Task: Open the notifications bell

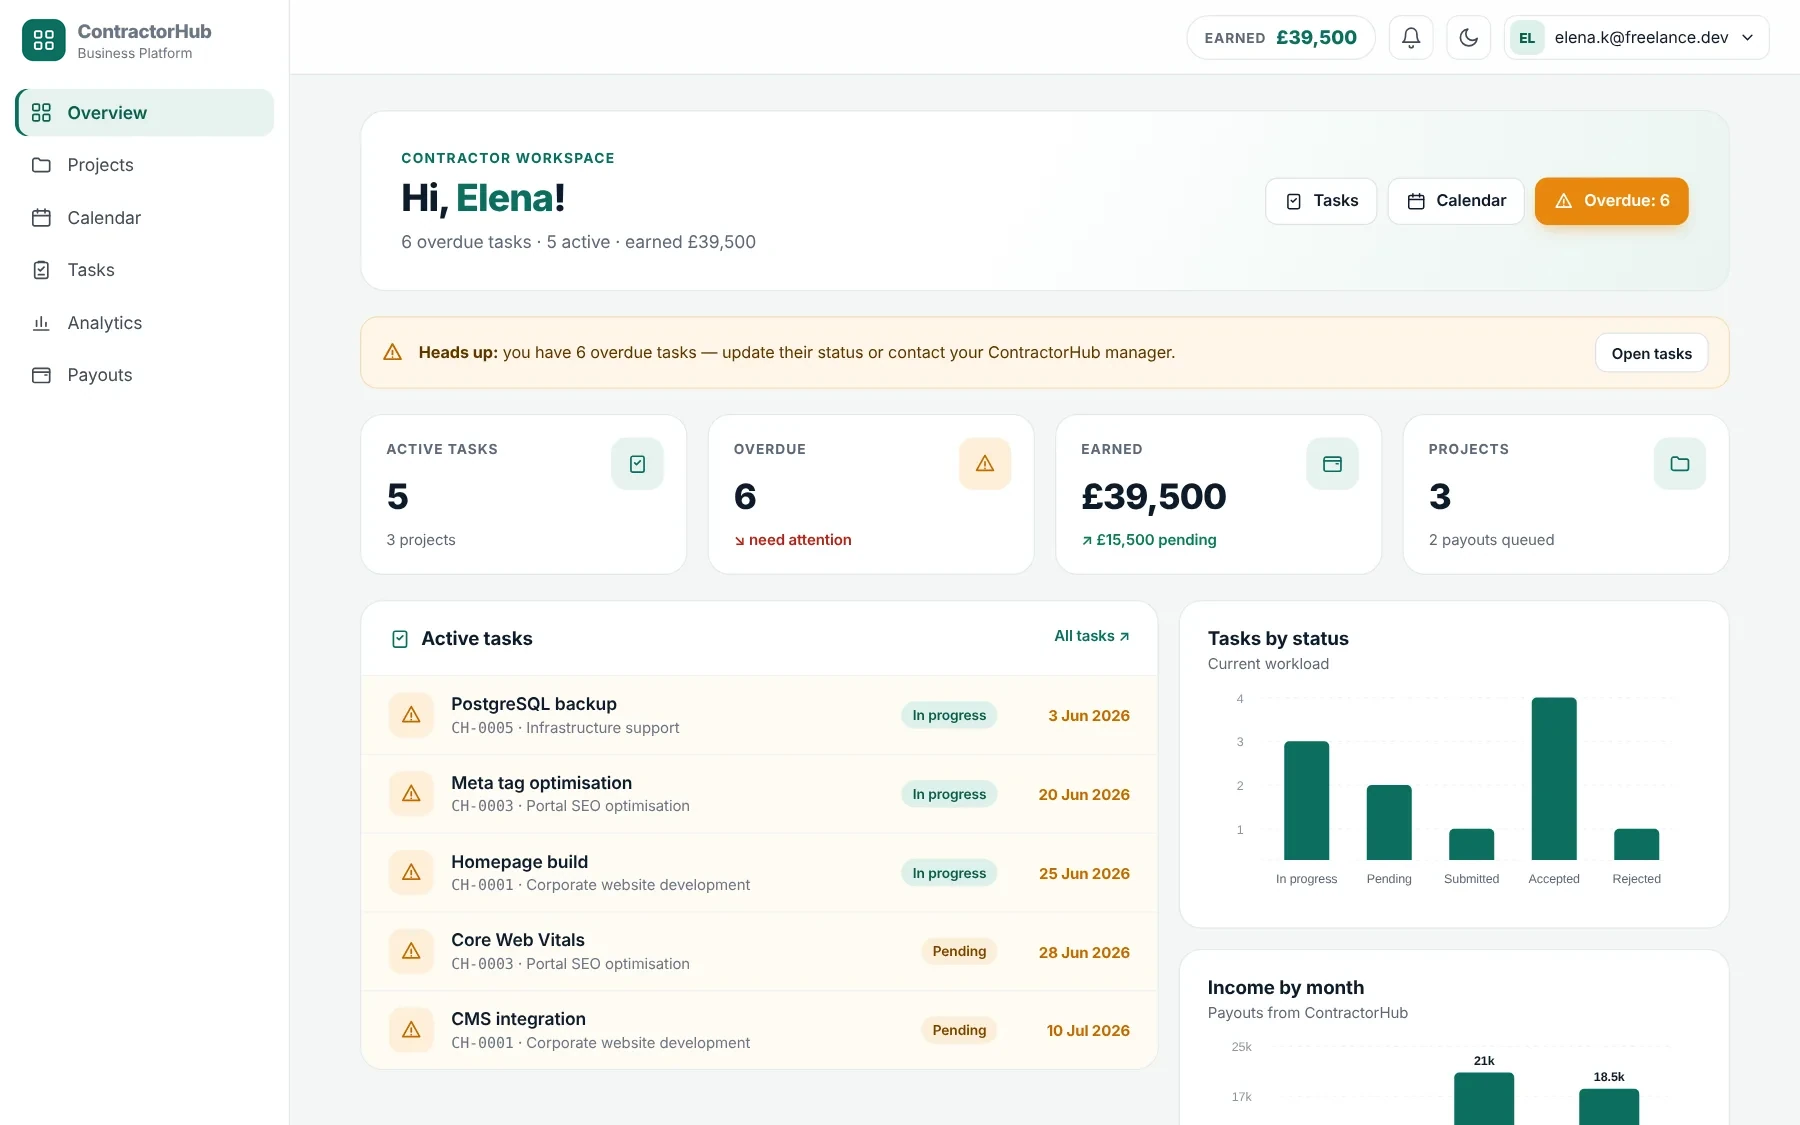Action: pyautogui.click(x=1411, y=38)
